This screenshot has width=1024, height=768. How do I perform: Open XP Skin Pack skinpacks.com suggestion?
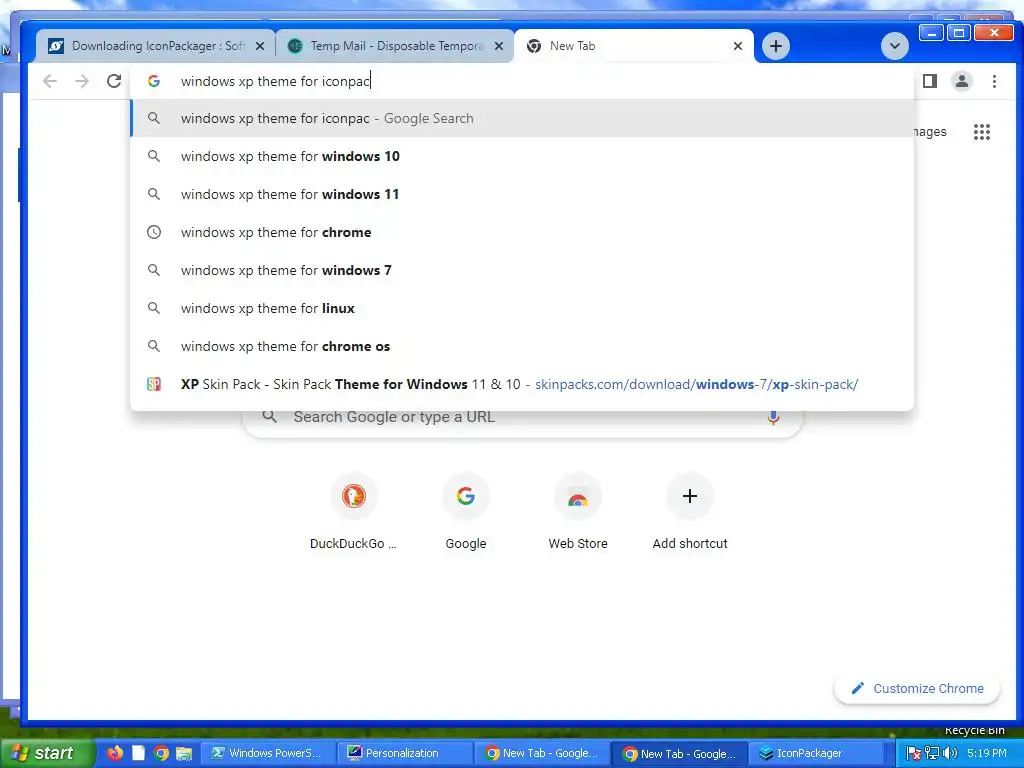(522, 384)
